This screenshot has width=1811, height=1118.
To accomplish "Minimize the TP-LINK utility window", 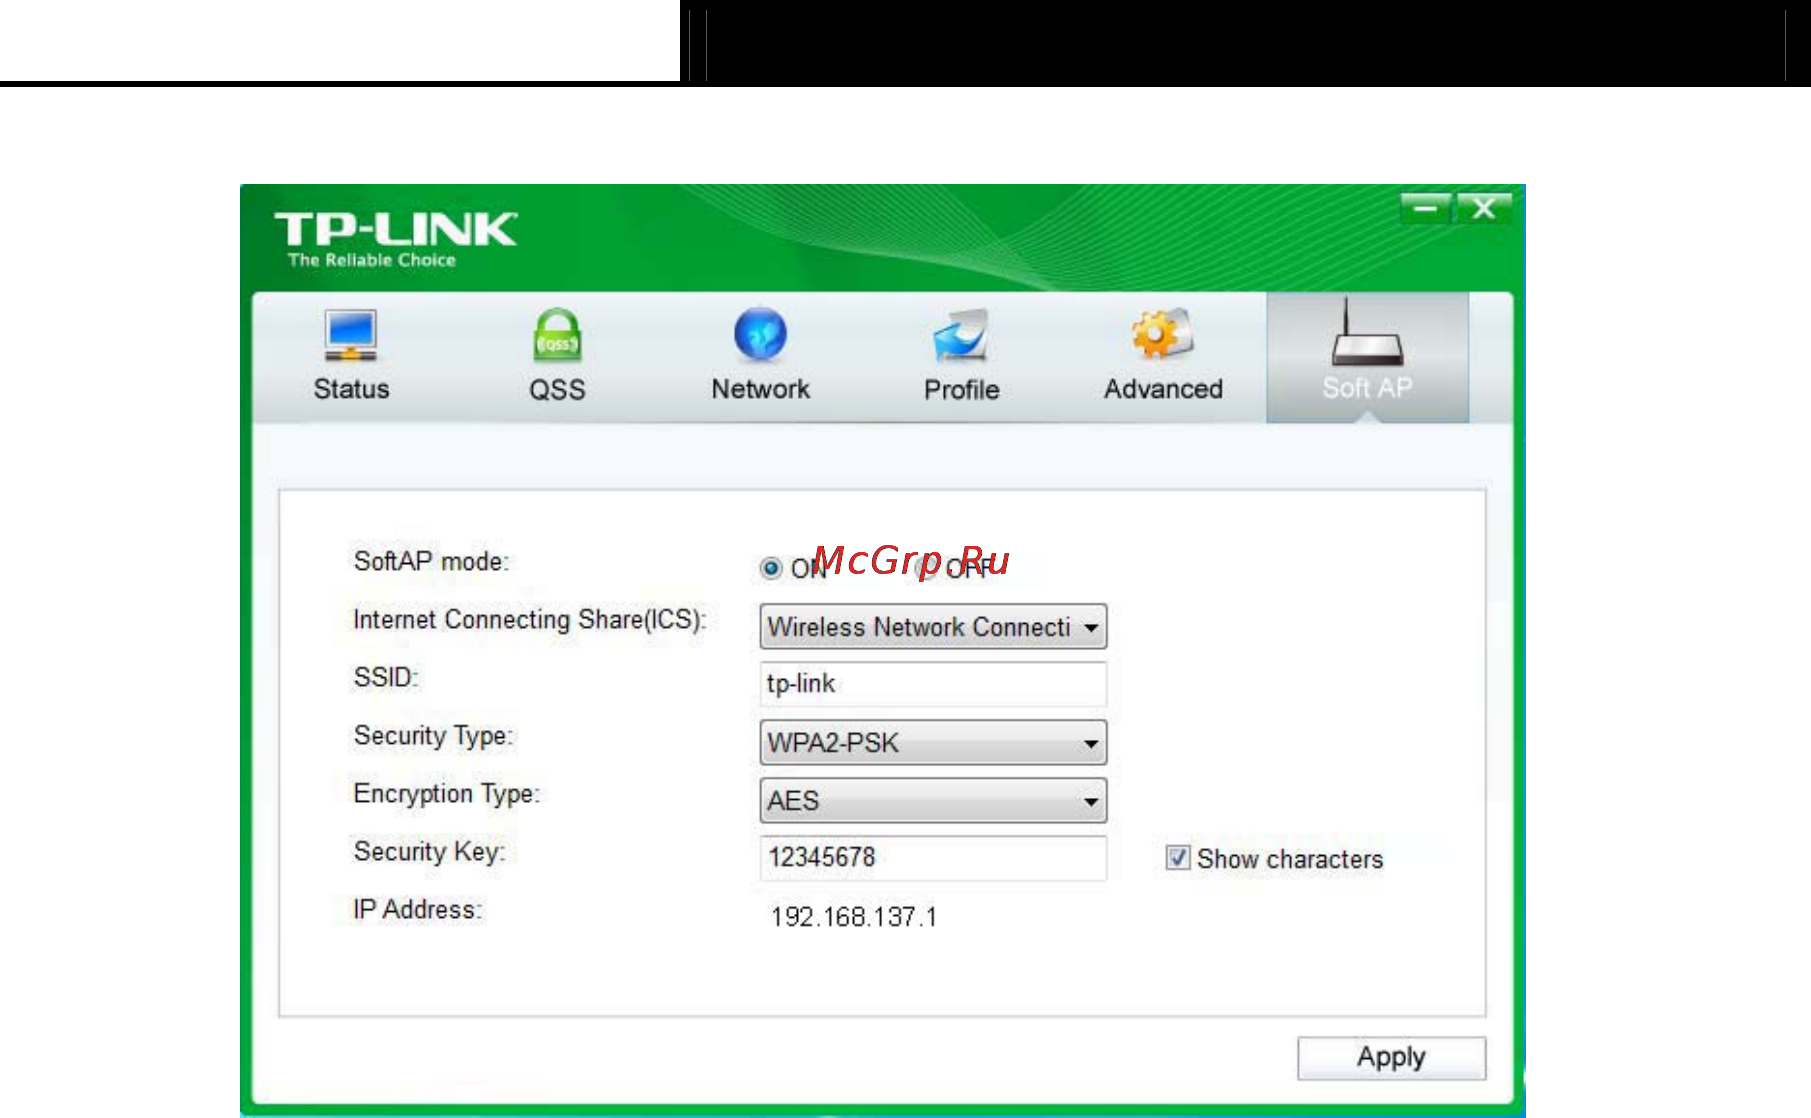I will pyautogui.click(x=1425, y=209).
